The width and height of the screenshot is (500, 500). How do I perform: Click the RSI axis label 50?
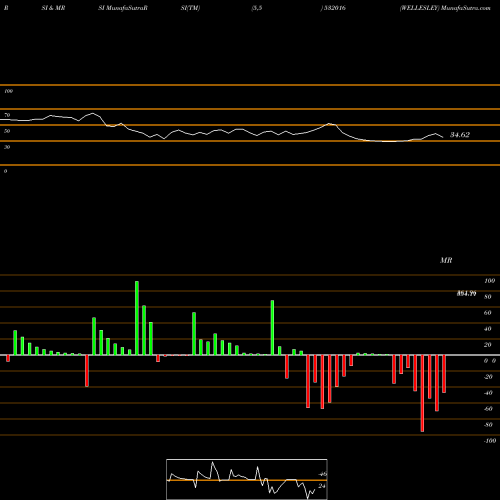[x=7, y=131]
